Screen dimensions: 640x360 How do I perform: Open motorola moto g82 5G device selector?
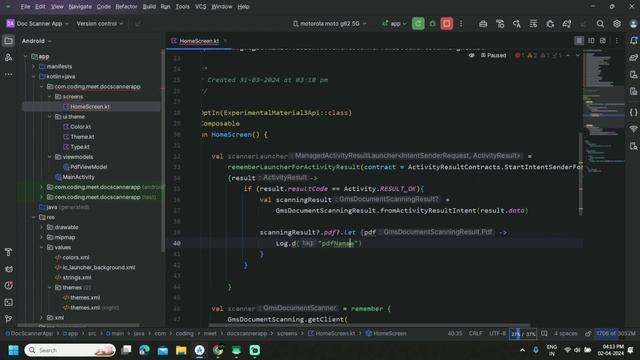pos(329,24)
